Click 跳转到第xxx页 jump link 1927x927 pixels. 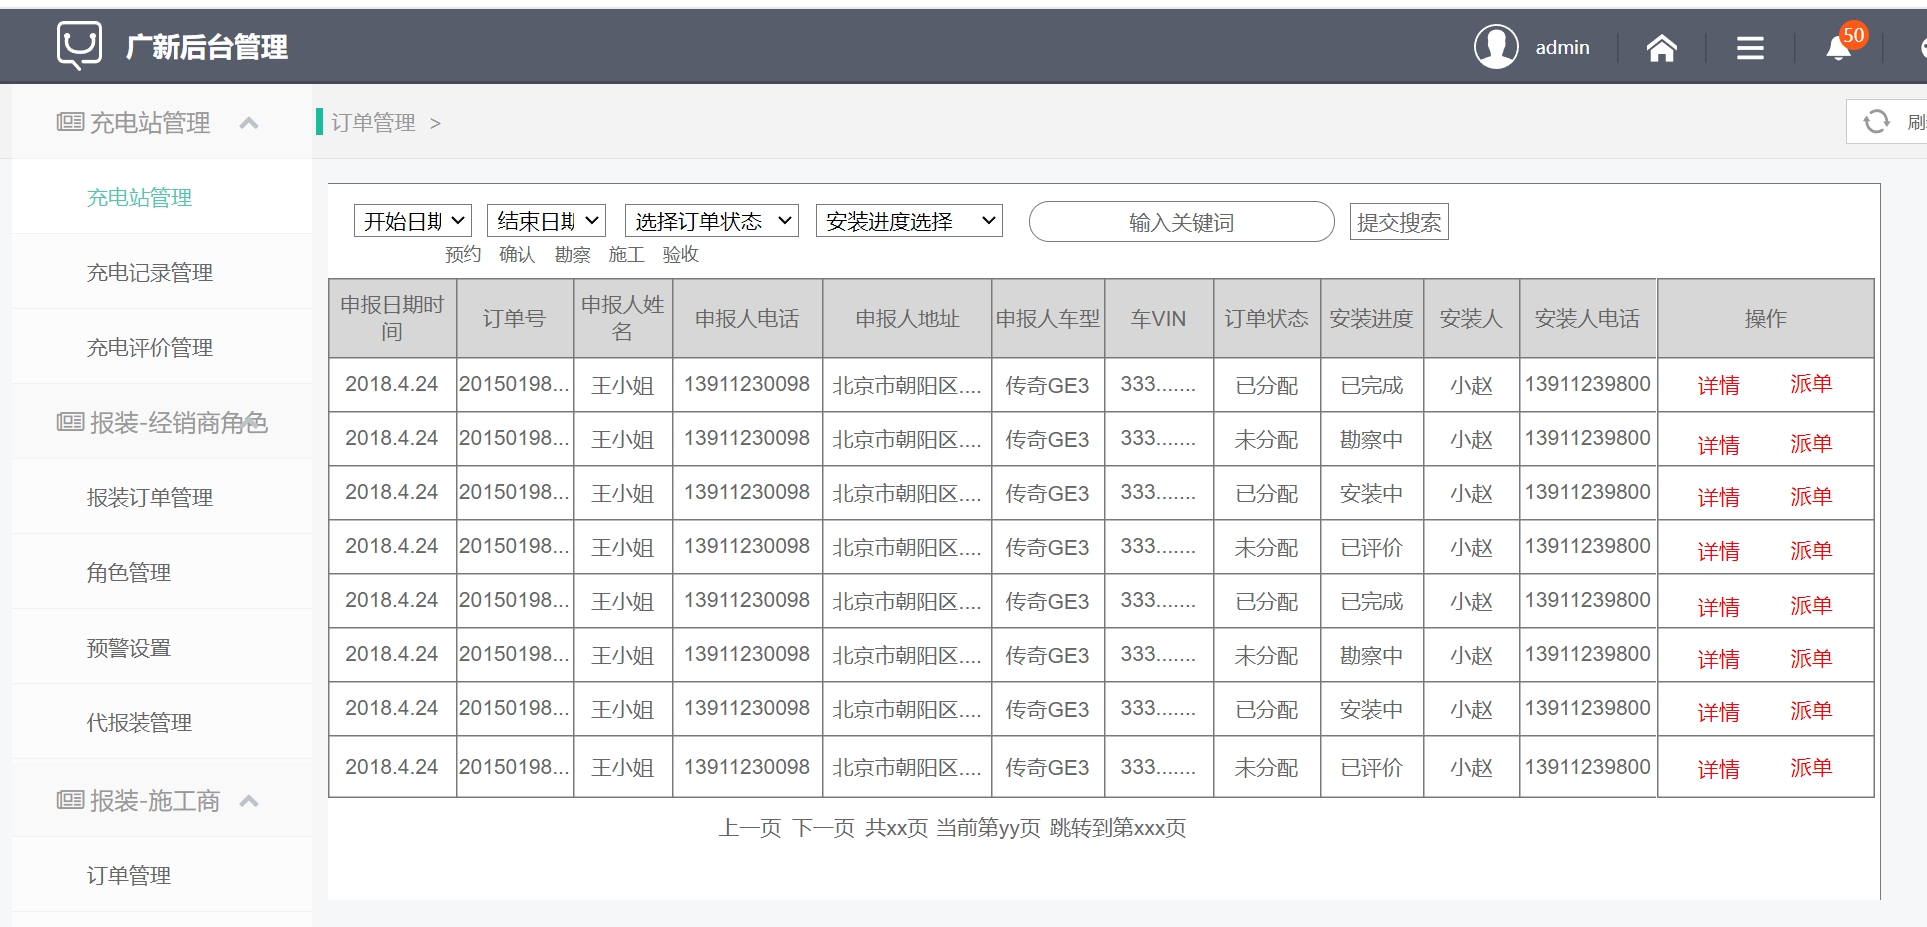coord(1118,828)
